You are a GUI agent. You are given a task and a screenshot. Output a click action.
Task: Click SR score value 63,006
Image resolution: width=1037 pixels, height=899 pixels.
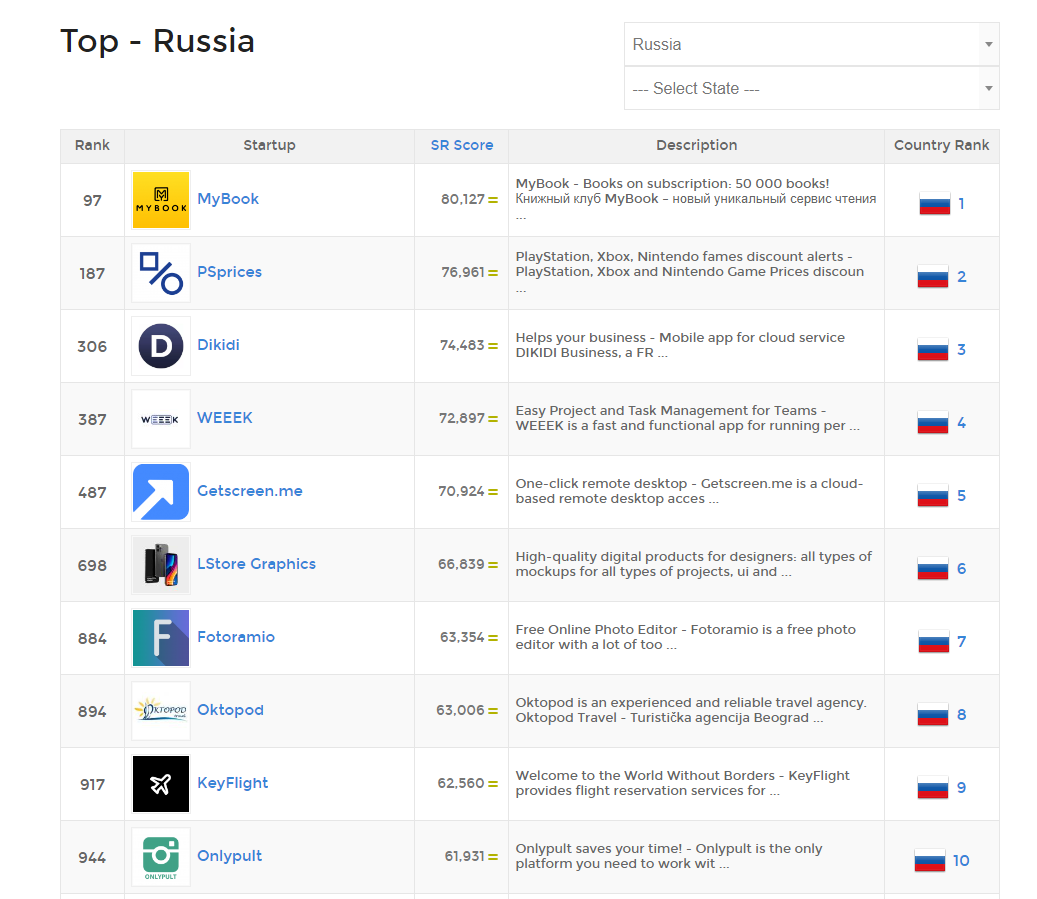point(460,710)
